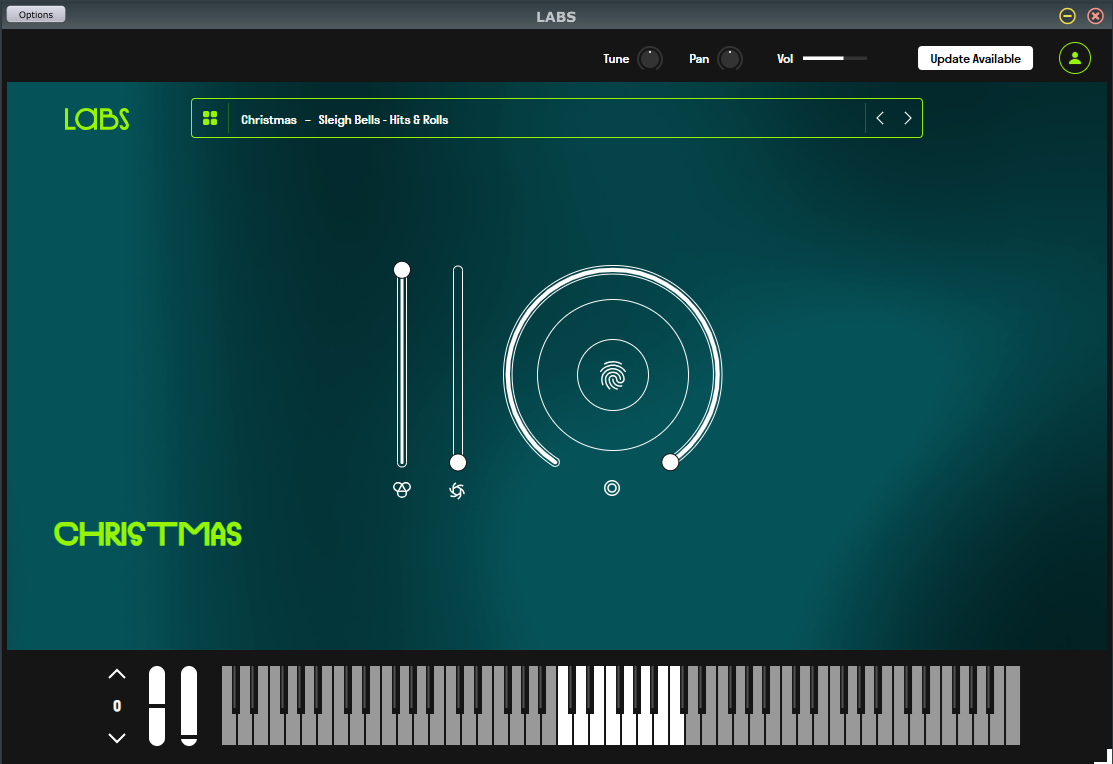Decrease octave with down chevron
This screenshot has height=764, width=1113.
(117, 738)
